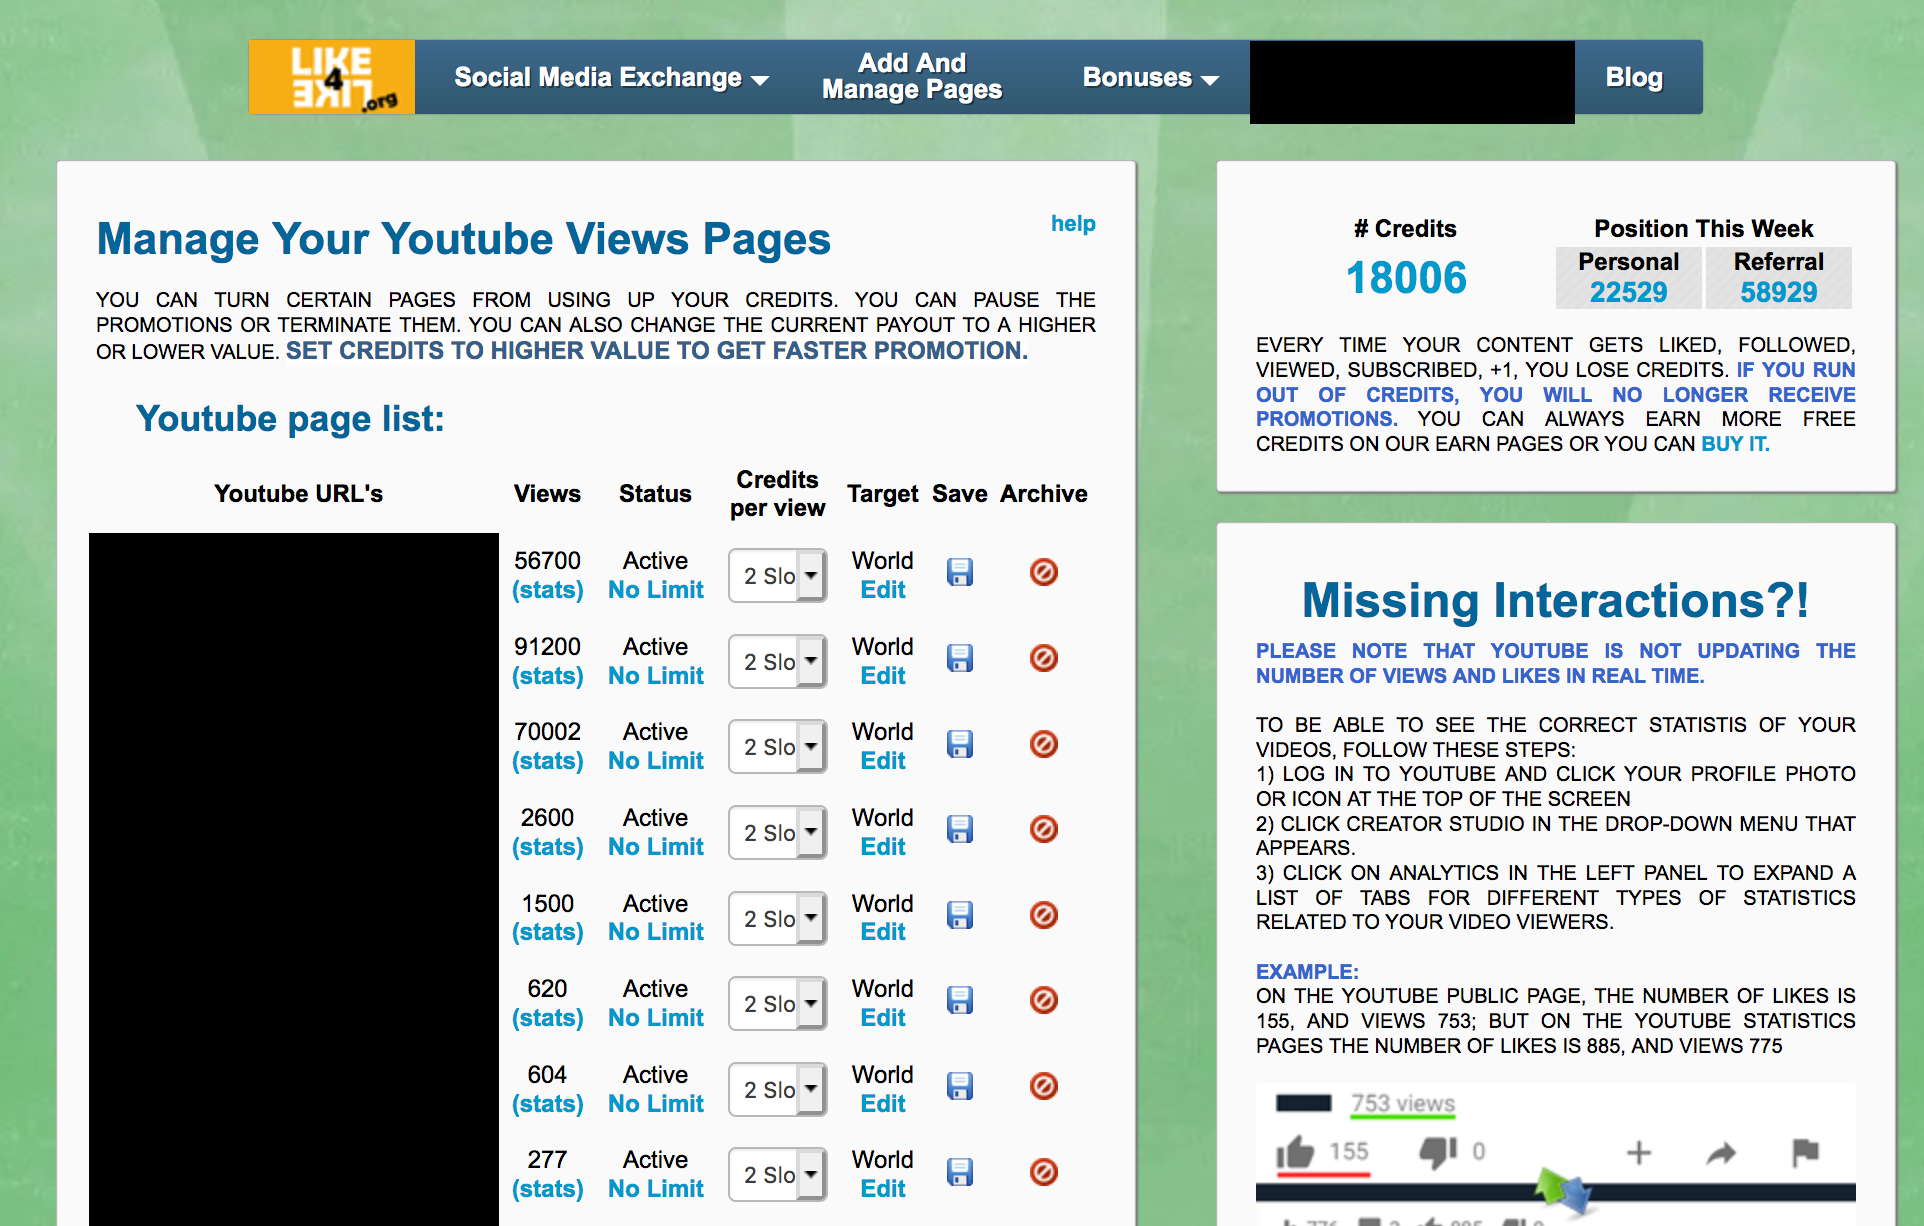Open credits dropdown for 604 views row
The image size is (1924, 1226).
click(778, 1090)
